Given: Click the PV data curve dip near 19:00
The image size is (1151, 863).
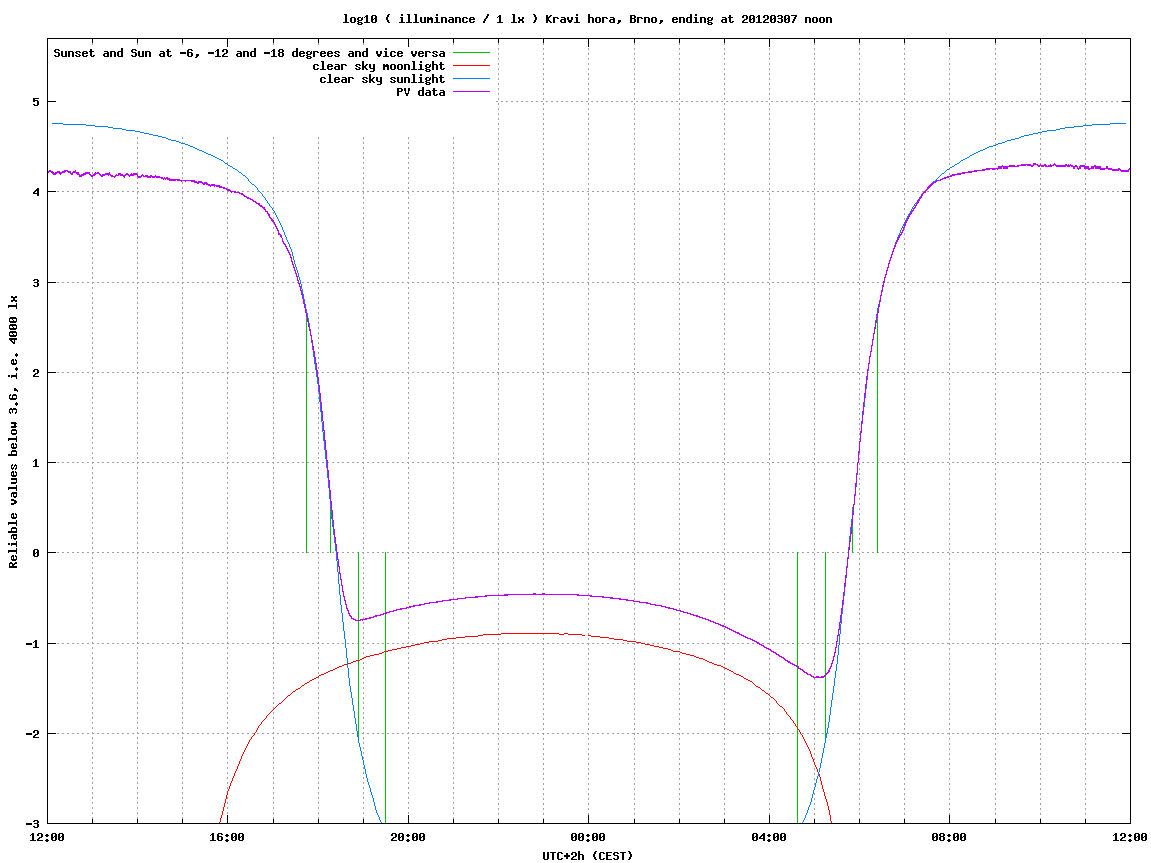Looking at the screenshot, I should click(357, 620).
